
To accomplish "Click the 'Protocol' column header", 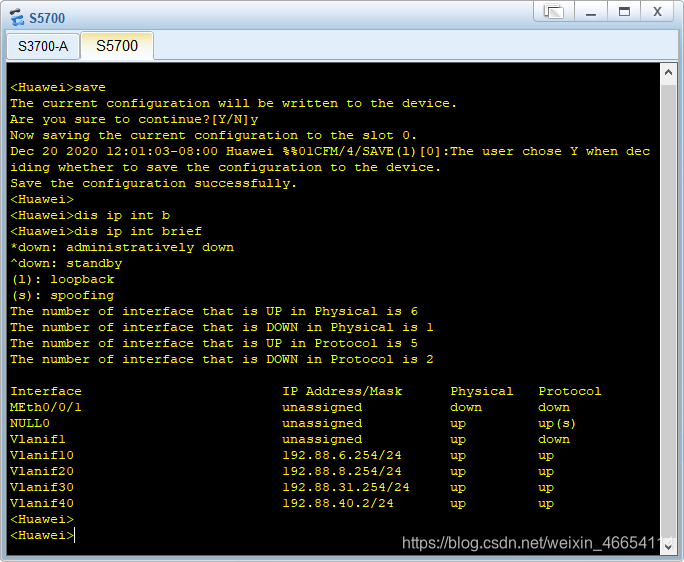I will [x=570, y=391].
